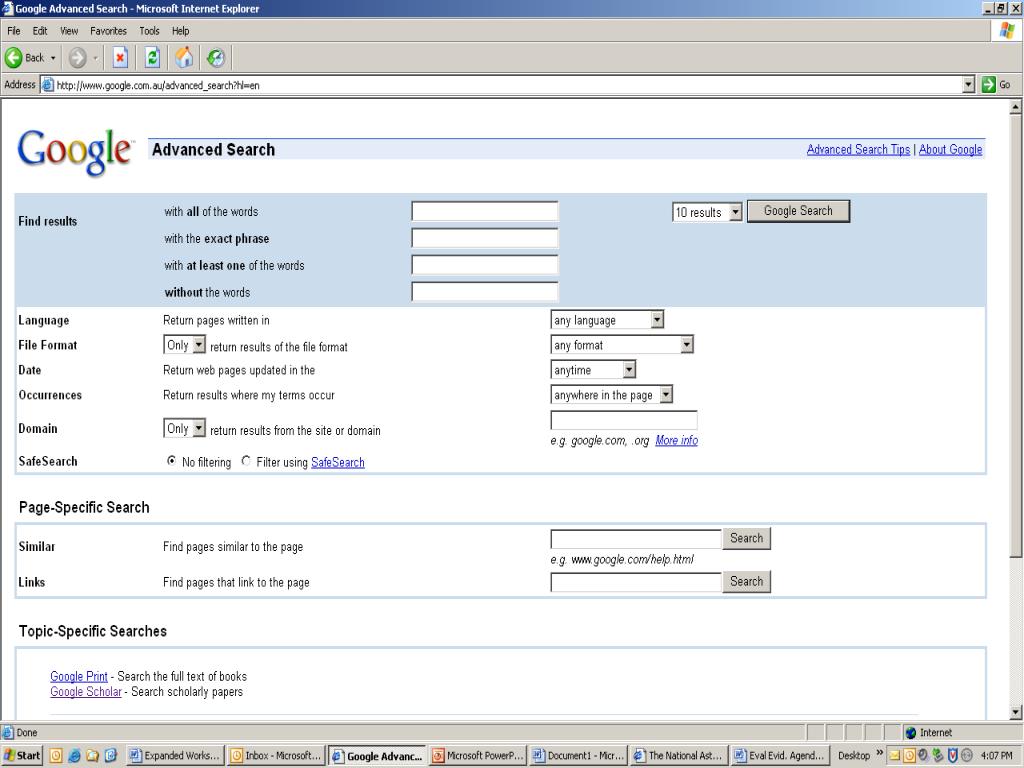This screenshot has height=768, width=1024.
Task: Click the scrollbar down arrow
Action: pos(1016,712)
